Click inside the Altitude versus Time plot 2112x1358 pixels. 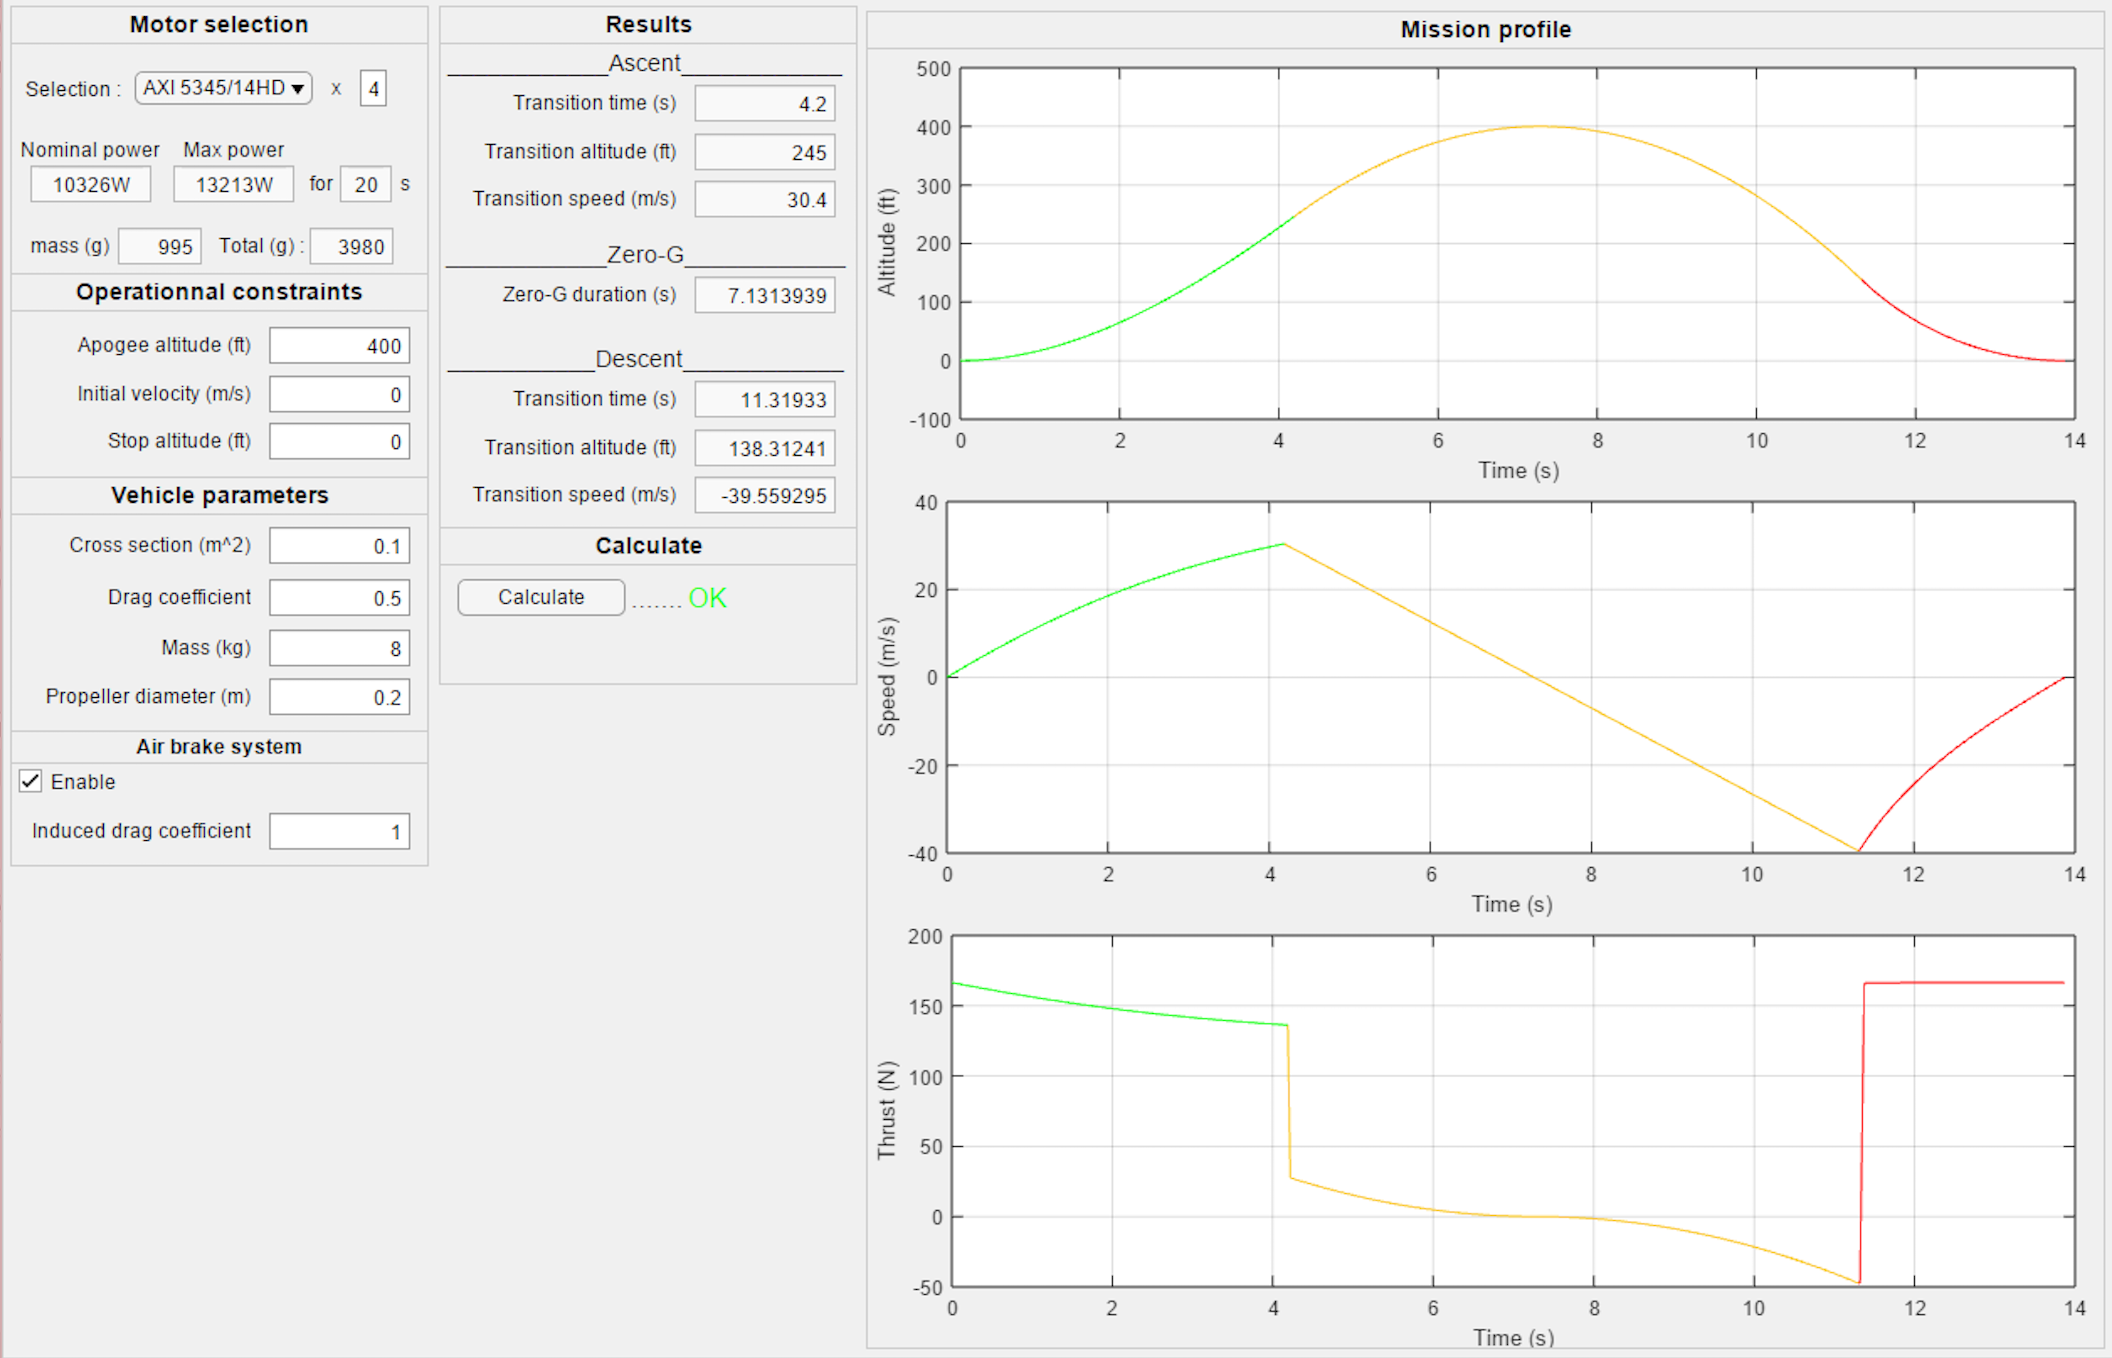1516,243
